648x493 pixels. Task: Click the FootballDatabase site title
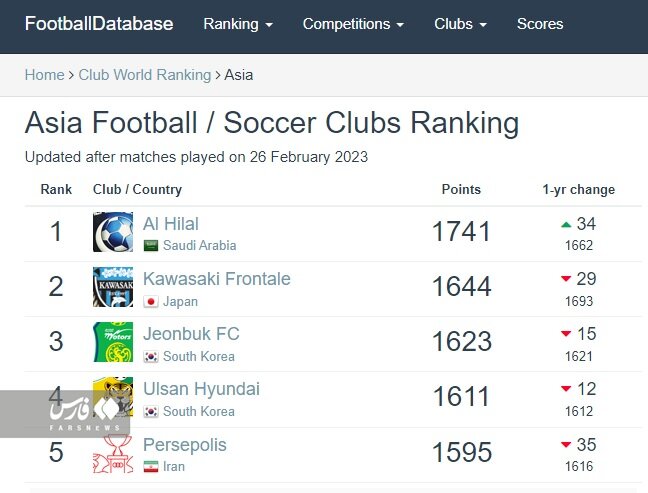(x=99, y=24)
